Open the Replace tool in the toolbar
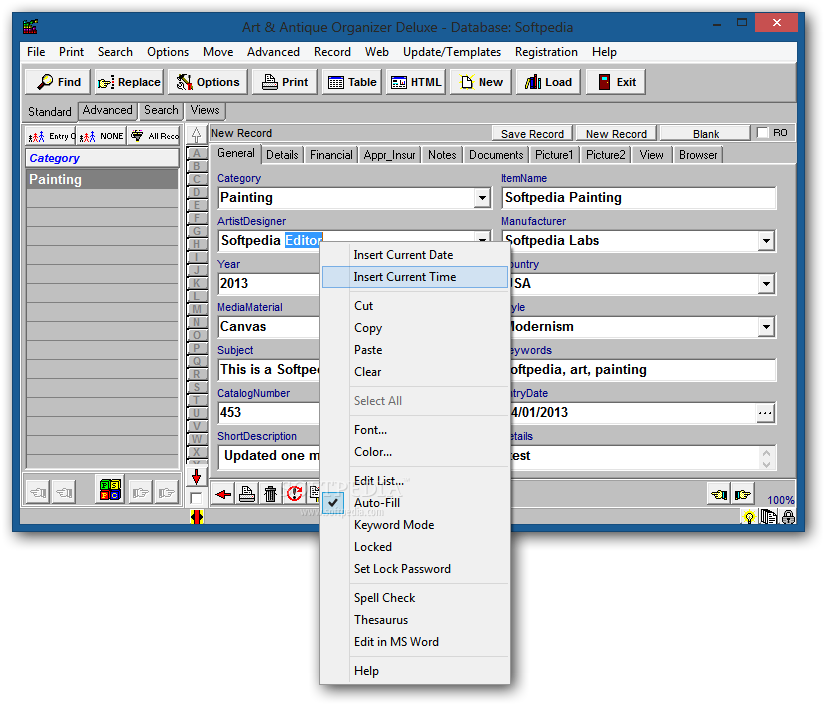The width and height of the screenshot is (825, 705). tap(129, 82)
